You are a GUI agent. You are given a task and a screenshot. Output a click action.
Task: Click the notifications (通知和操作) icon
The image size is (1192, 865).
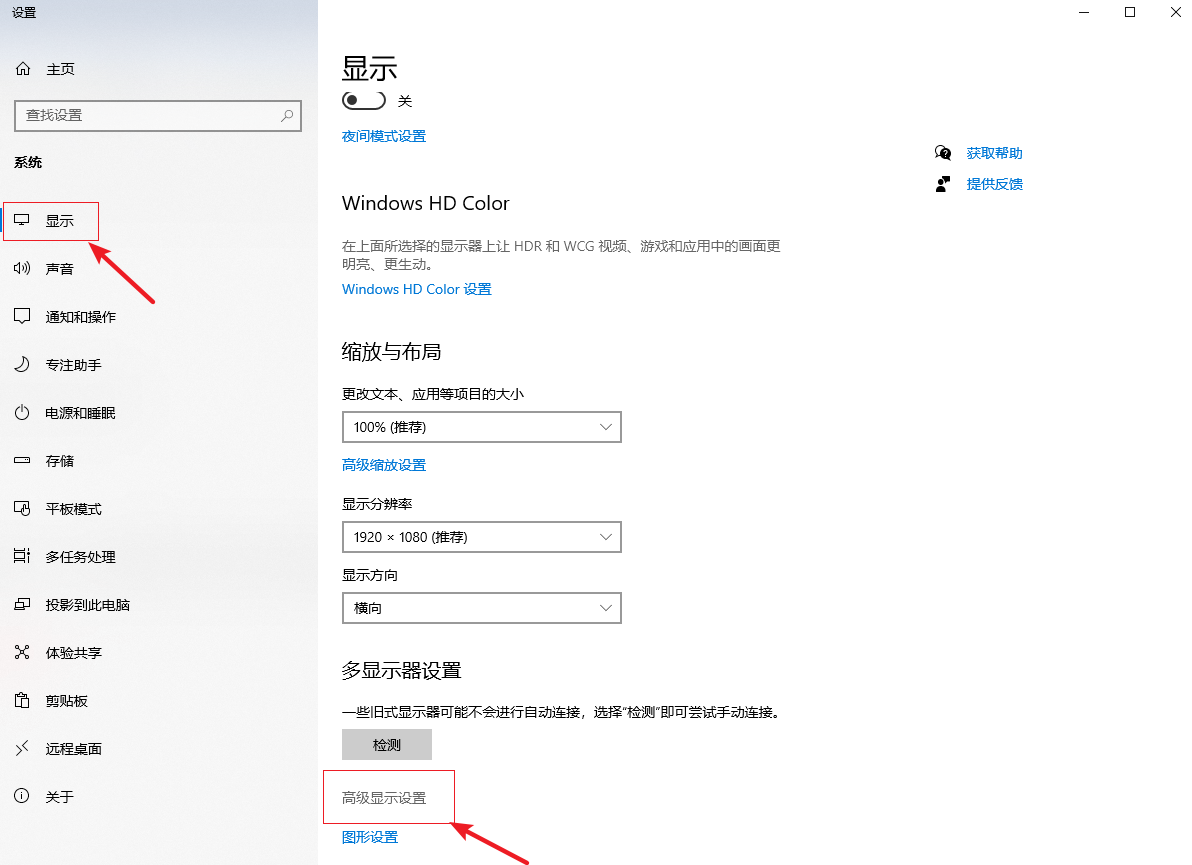pos(22,317)
